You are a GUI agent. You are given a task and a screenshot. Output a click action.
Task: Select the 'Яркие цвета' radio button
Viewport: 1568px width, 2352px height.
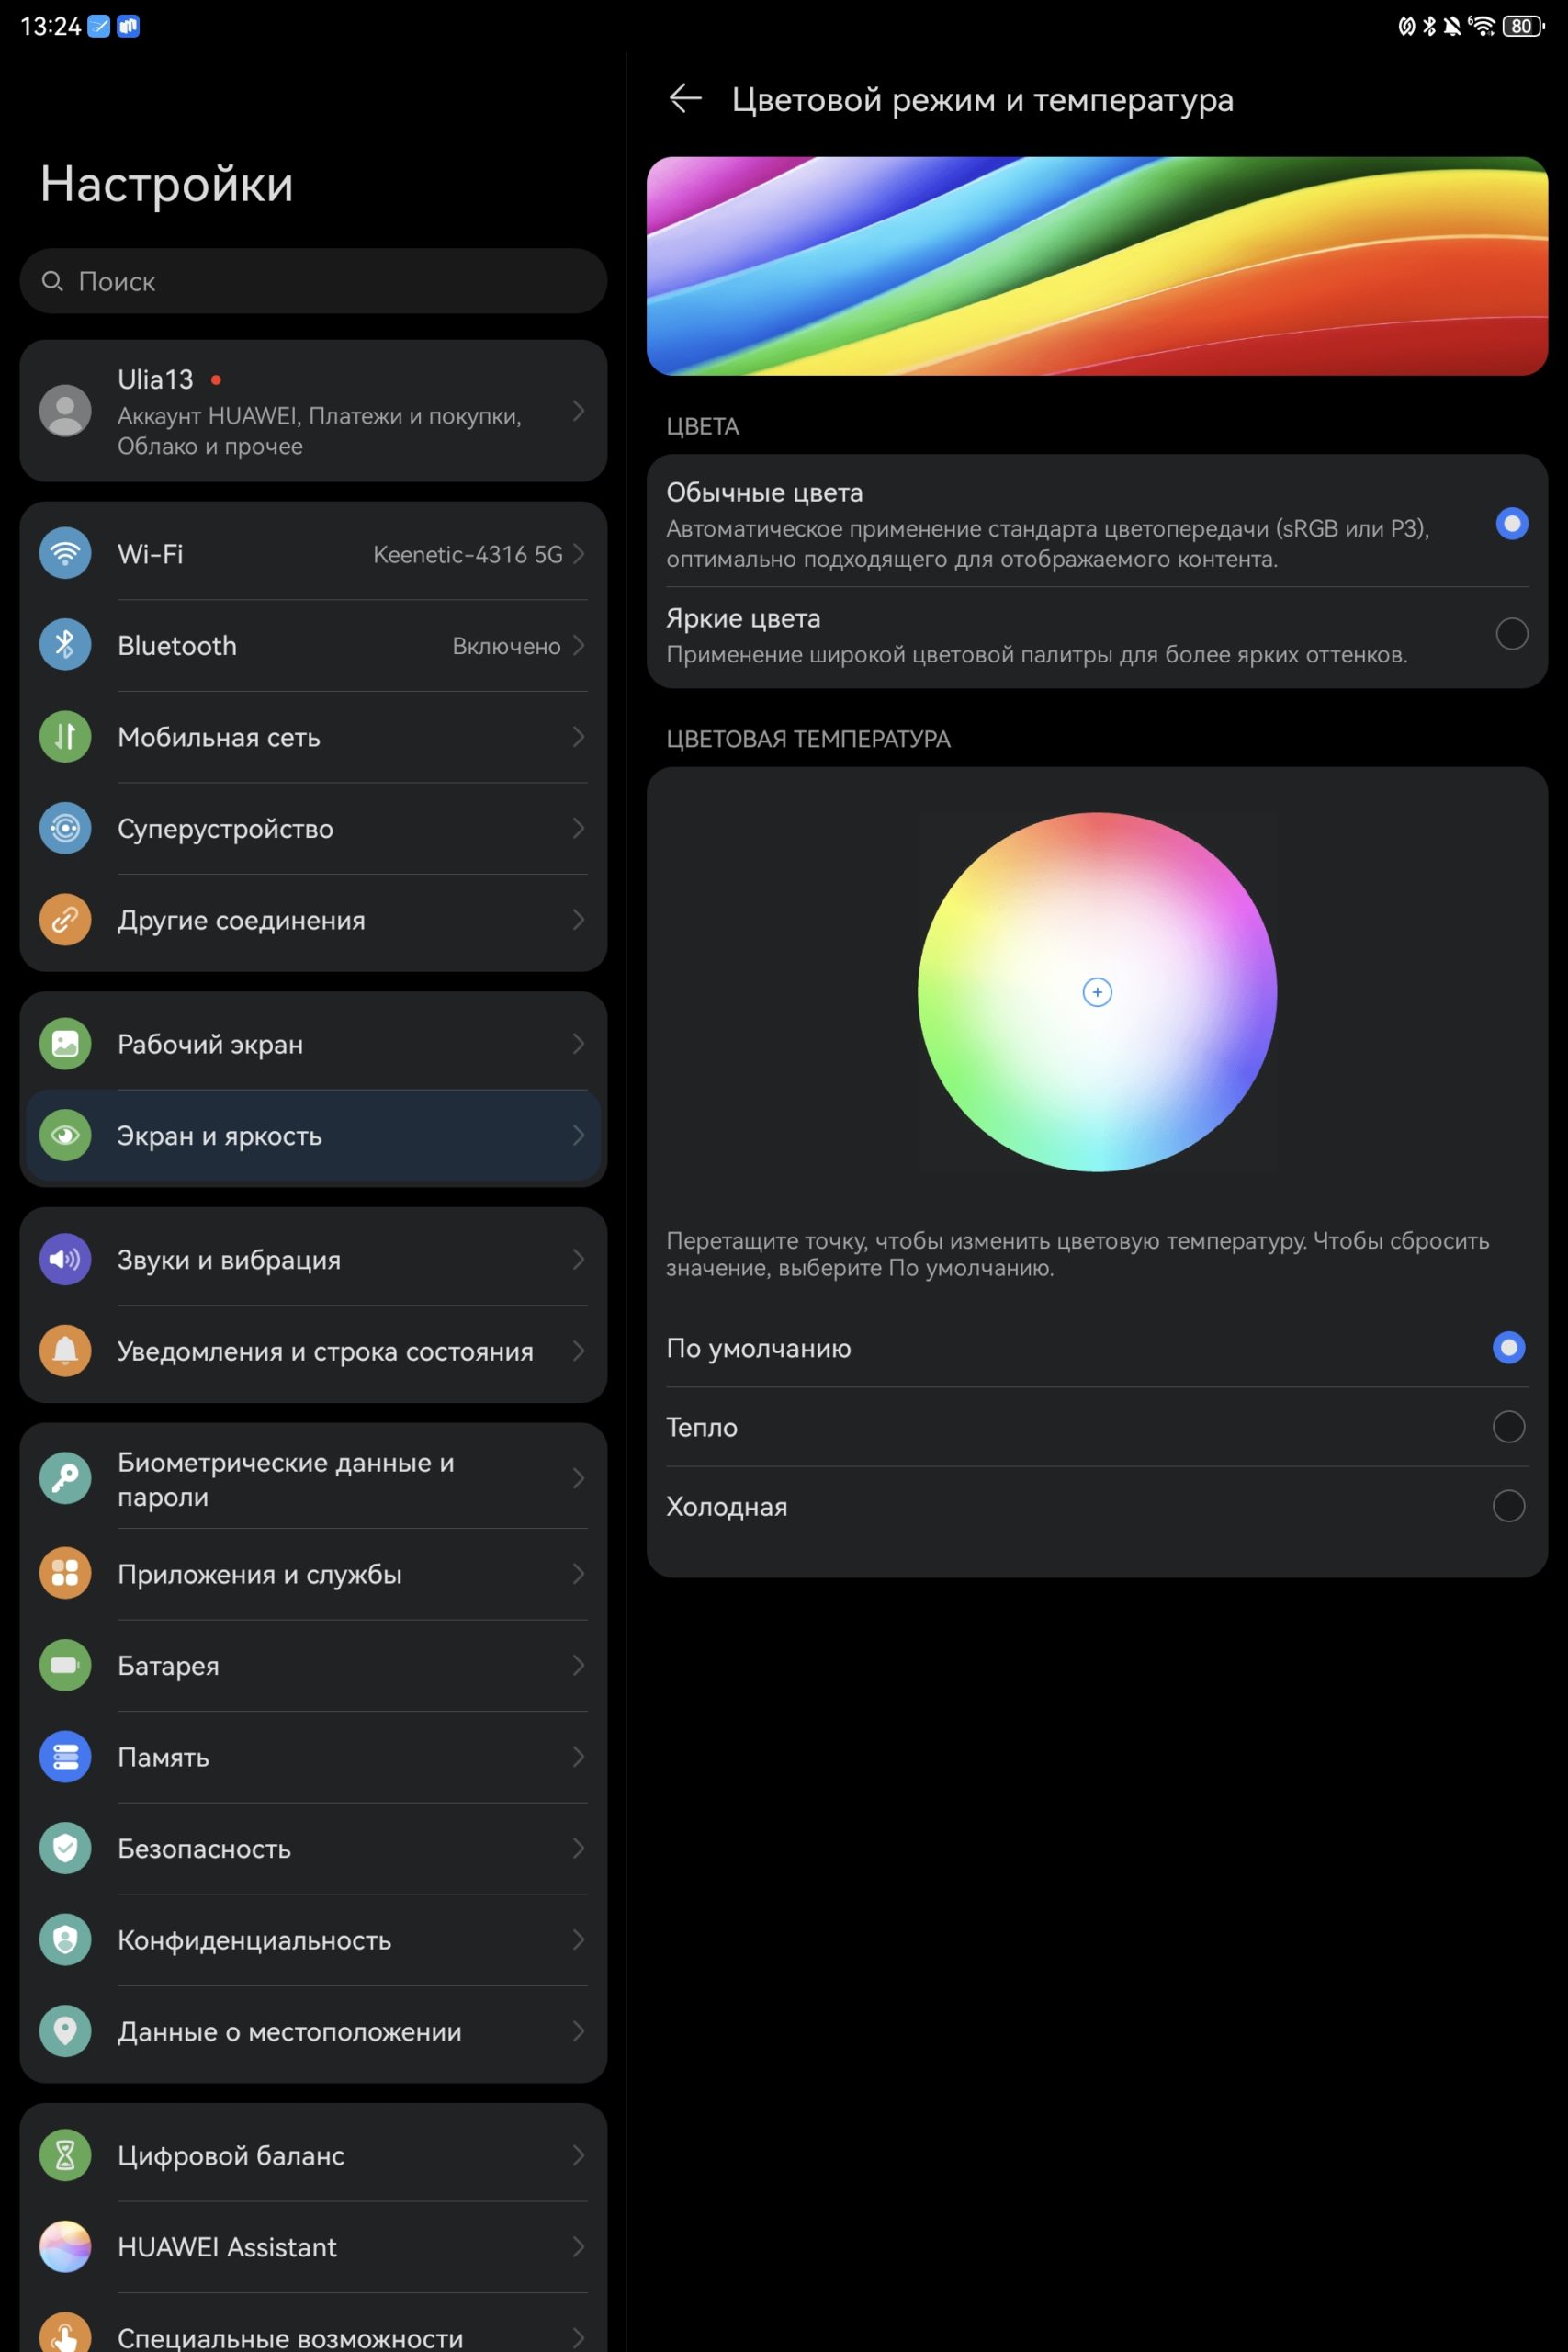(x=1511, y=633)
